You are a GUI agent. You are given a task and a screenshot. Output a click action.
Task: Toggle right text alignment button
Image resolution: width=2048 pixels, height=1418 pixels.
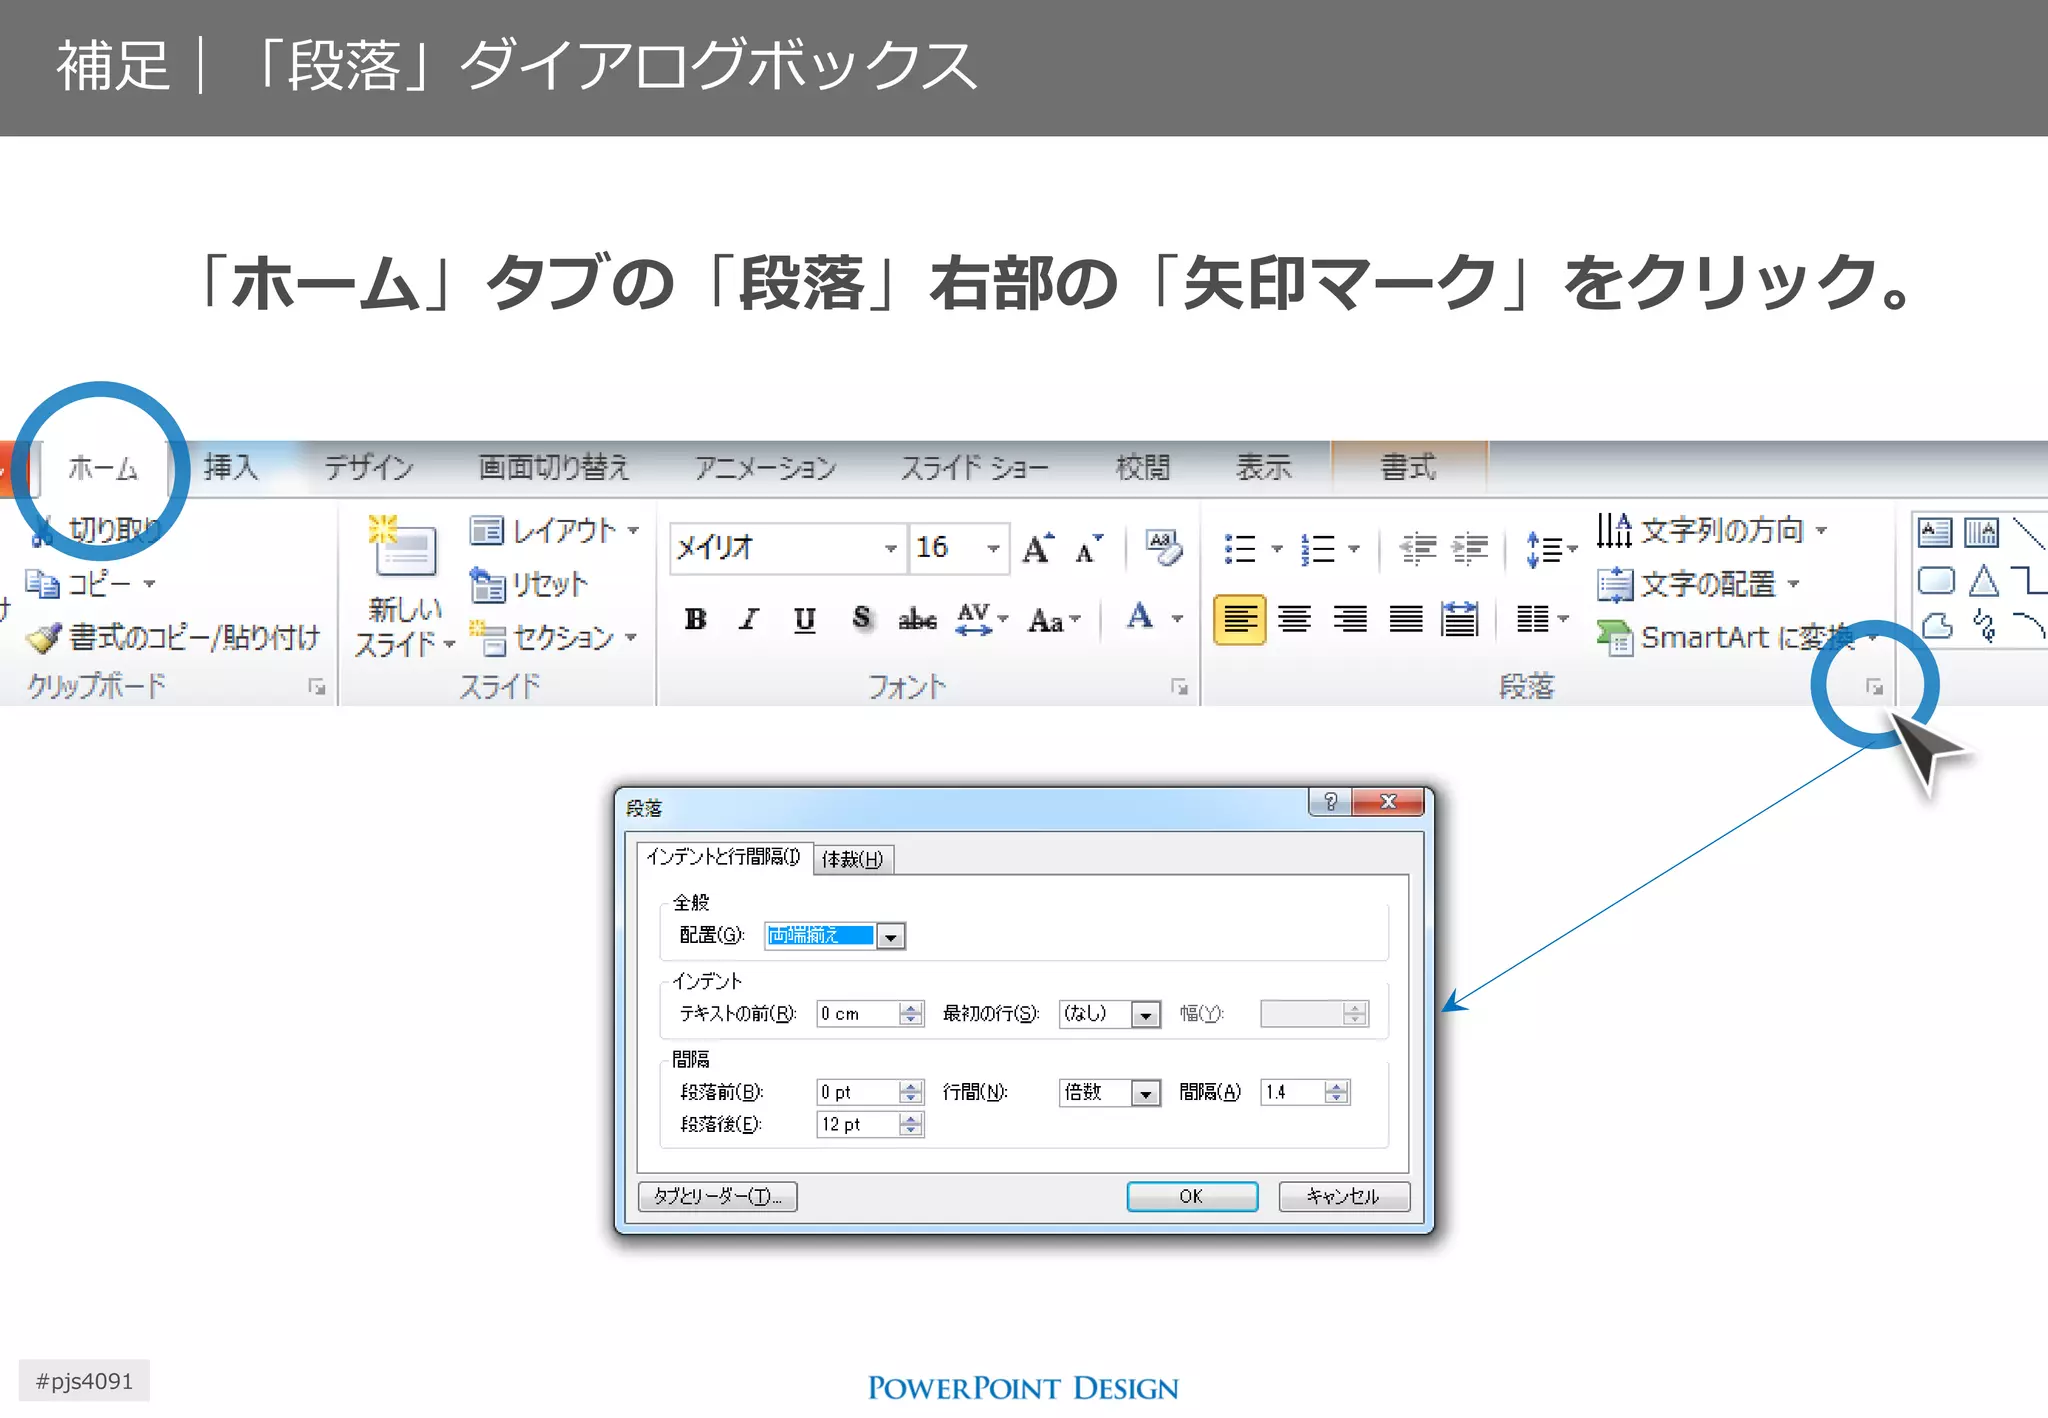1350,620
